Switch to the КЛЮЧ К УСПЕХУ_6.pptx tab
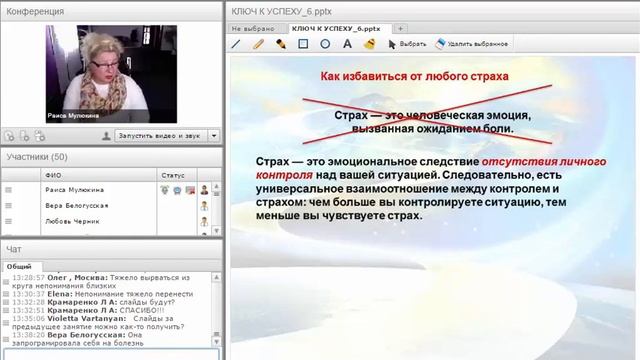 pos(336,29)
